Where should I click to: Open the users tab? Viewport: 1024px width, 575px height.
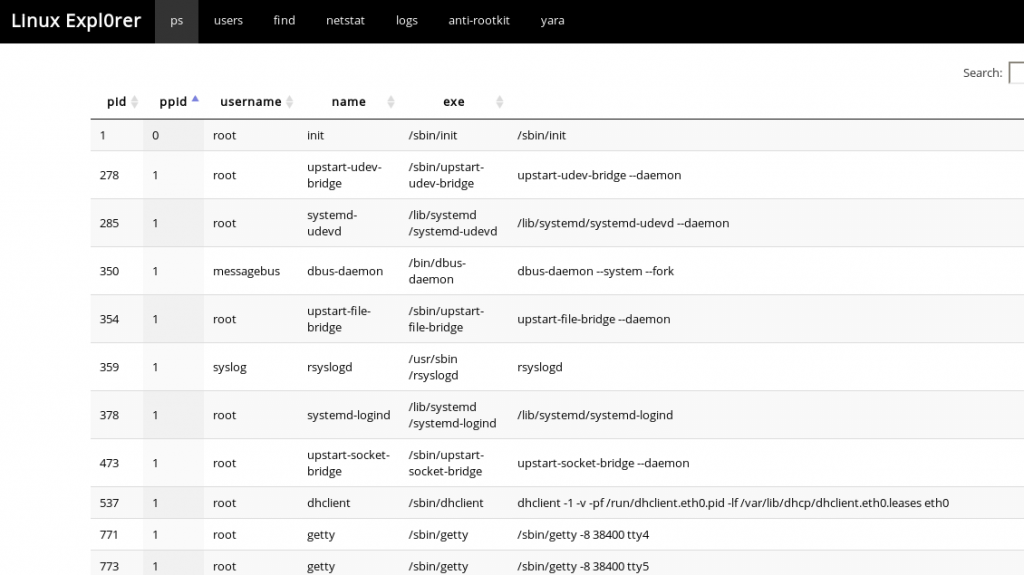tap(228, 21)
